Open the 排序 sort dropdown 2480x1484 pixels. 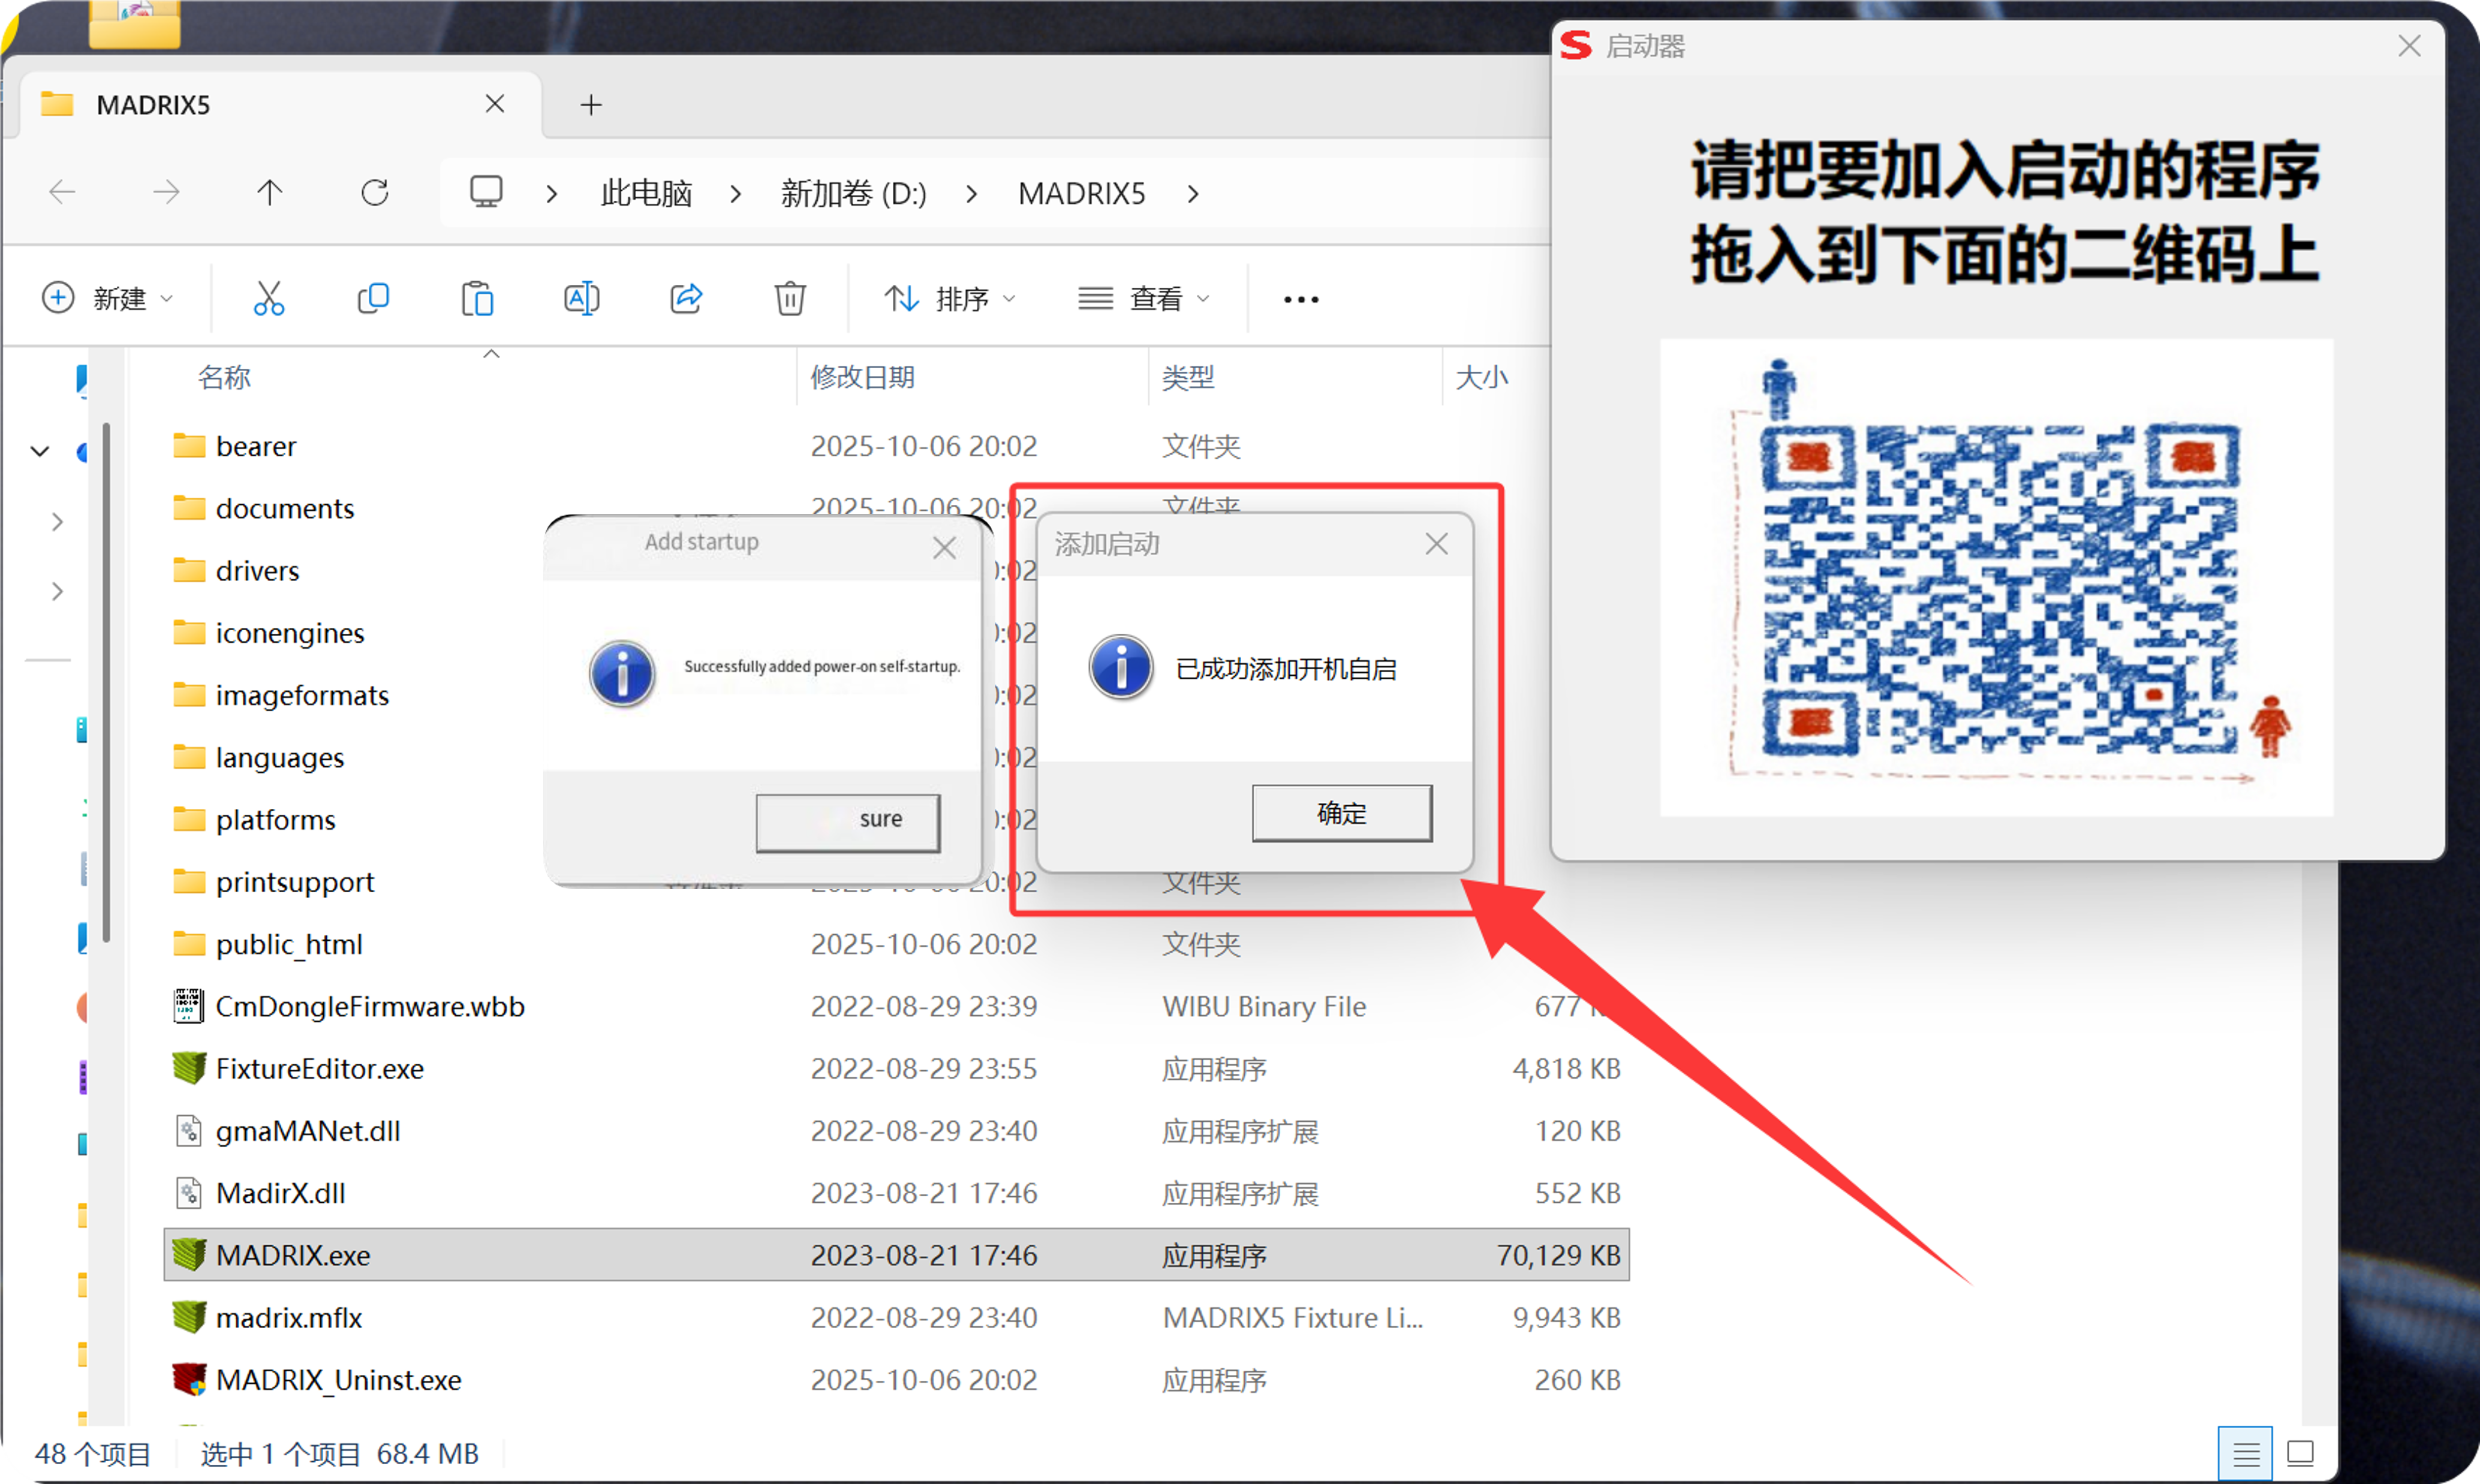click(x=949, y=298)
